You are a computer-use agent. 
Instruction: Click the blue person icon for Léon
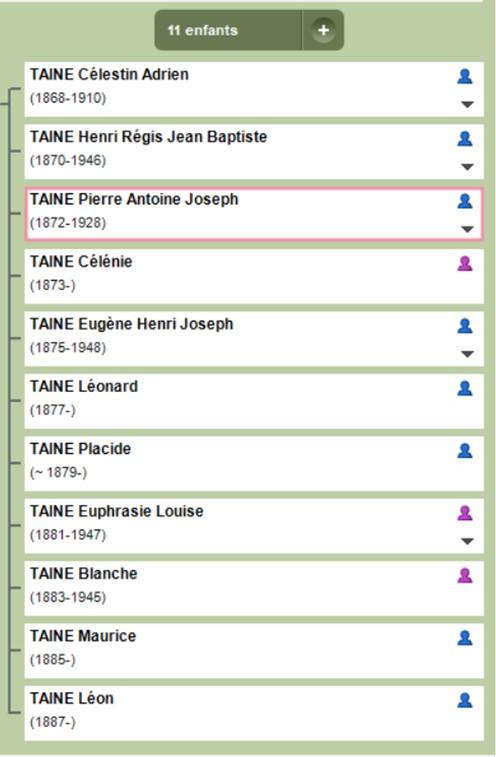(x=465, y=700)
